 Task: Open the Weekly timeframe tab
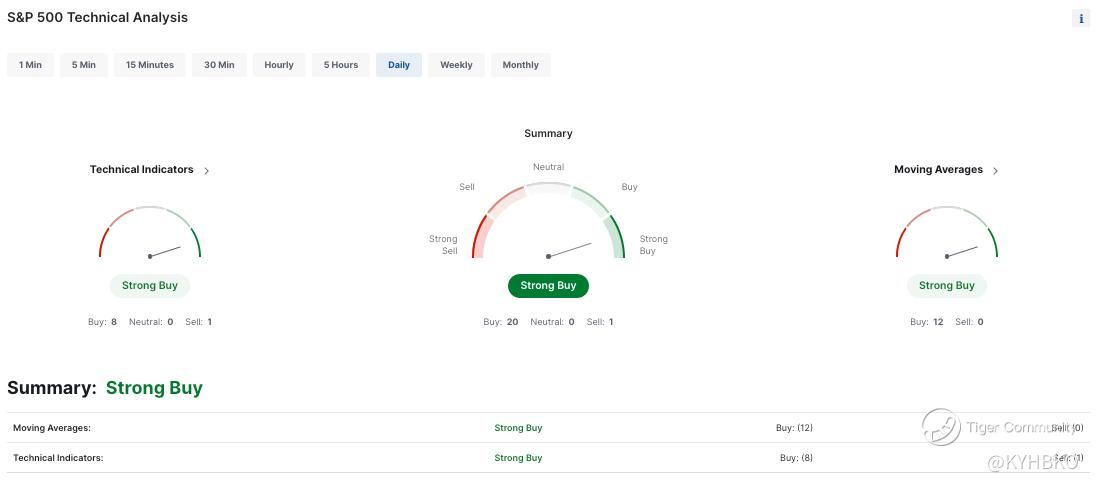(456, 64)
